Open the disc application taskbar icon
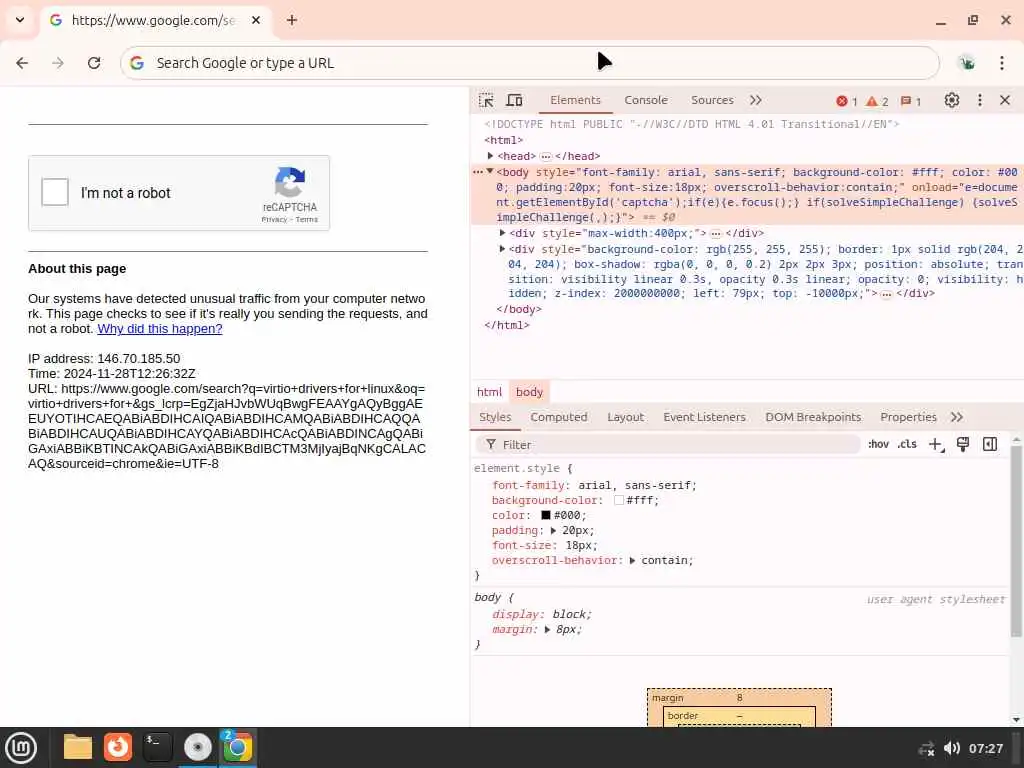Screen dimensions: 1024x768 pos(197,747)
